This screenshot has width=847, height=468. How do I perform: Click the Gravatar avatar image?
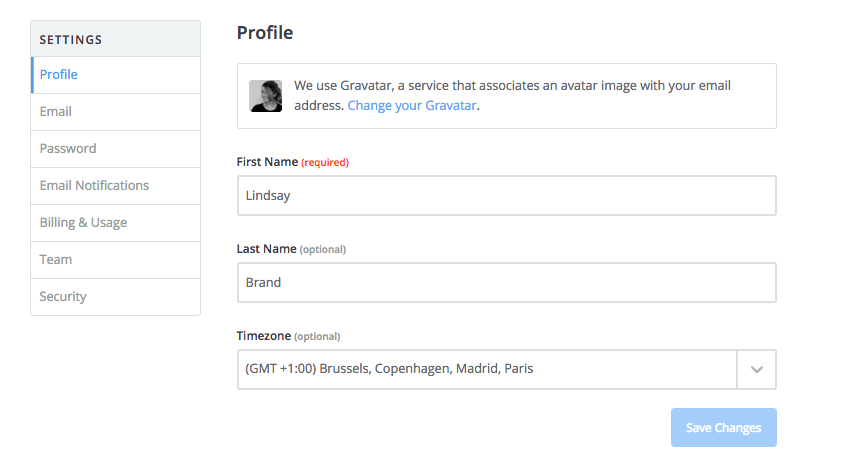(x=265, y=96)
